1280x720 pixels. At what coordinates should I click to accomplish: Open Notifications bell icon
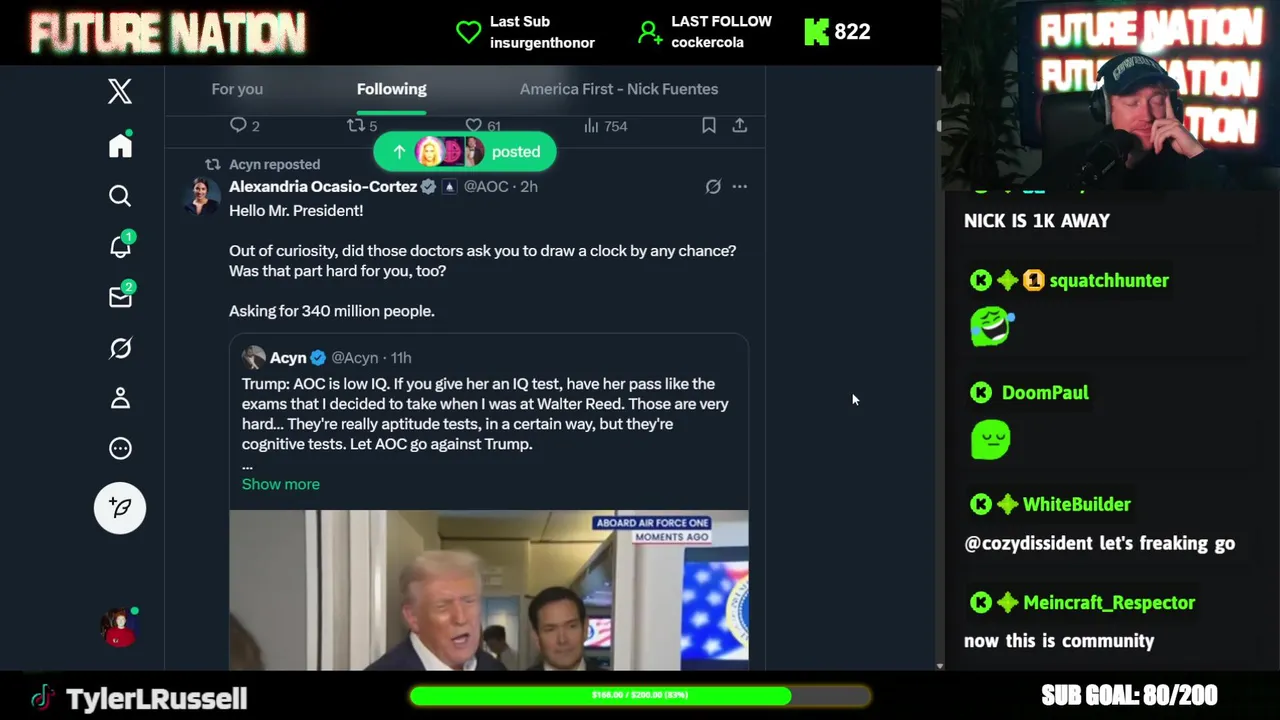coord(120,246)
